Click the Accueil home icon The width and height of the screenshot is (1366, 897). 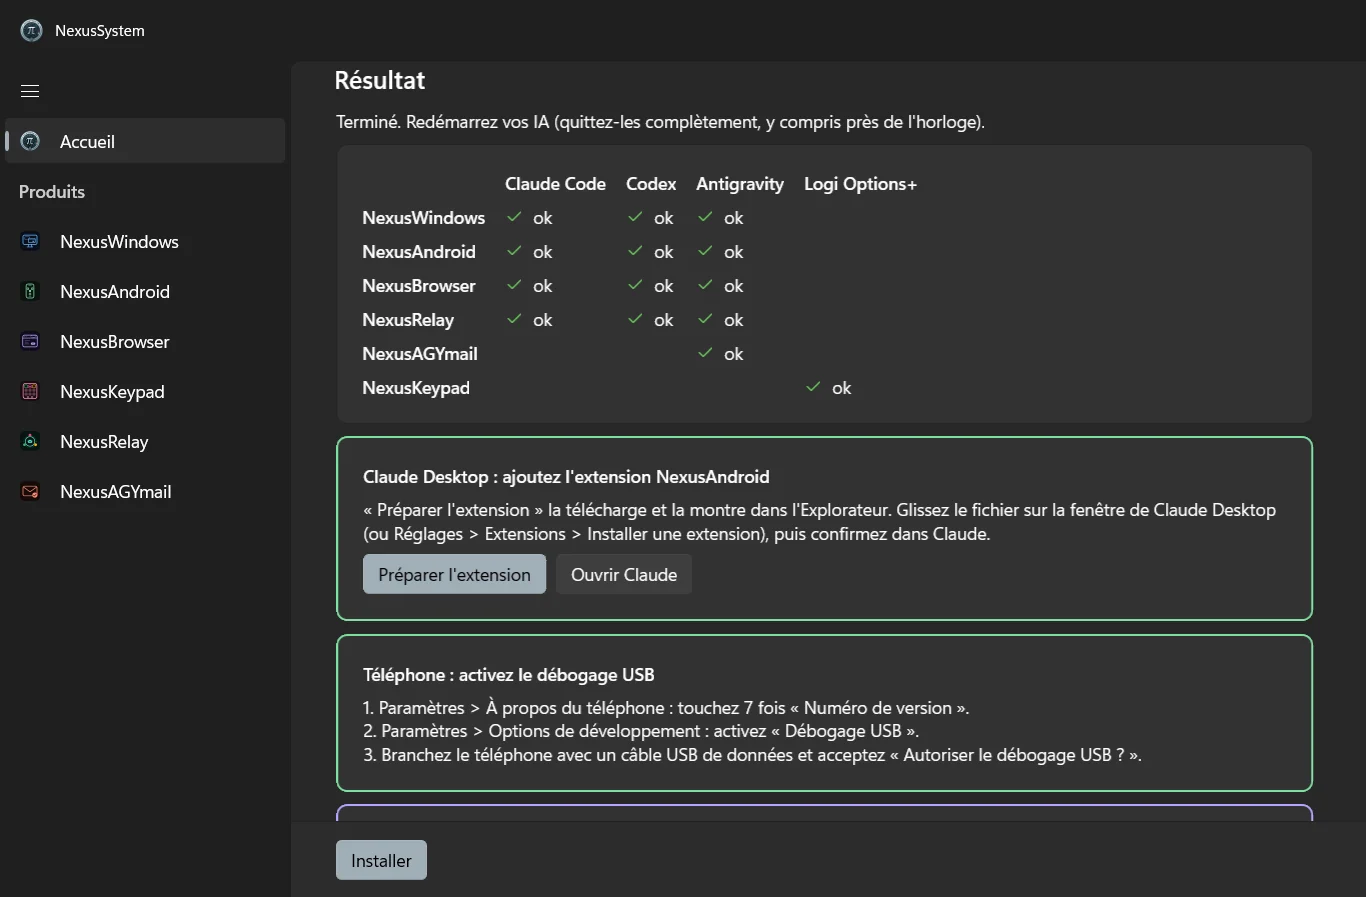click(x=30, y=141)
